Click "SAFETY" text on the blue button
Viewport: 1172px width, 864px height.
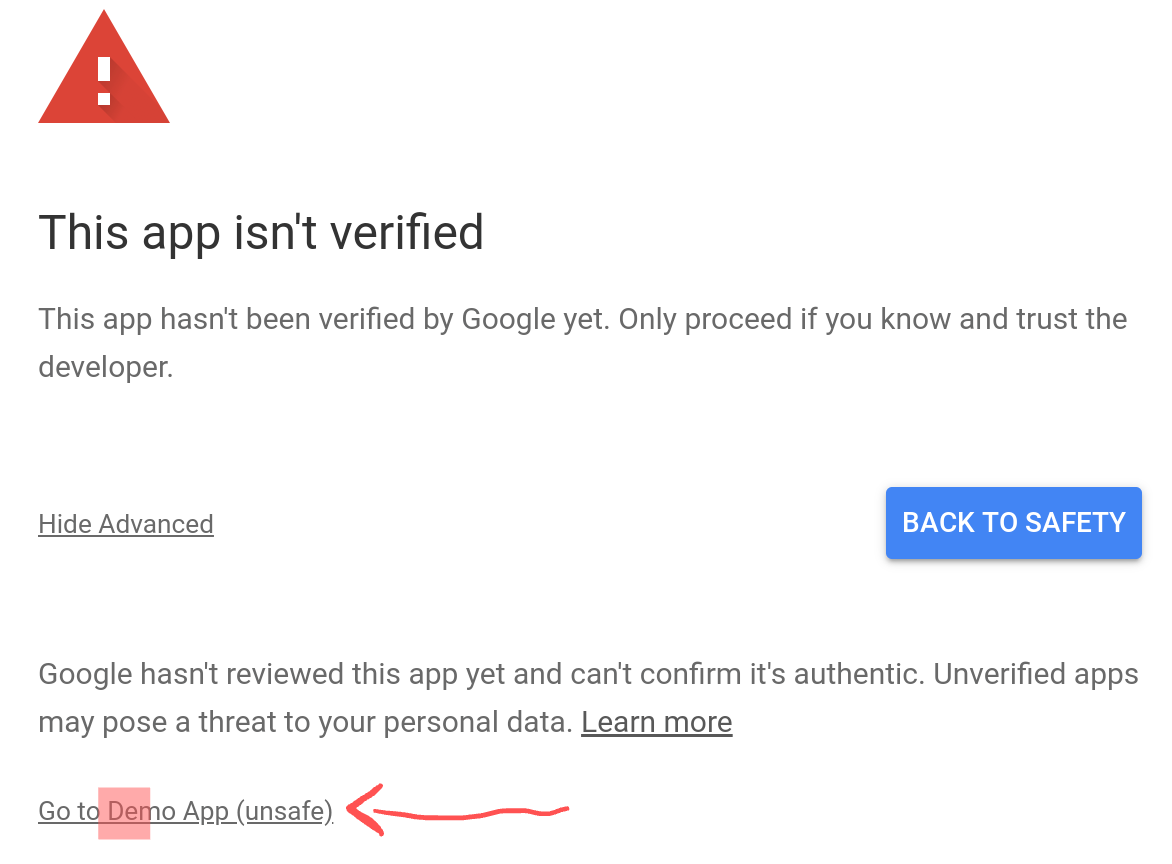pos(1075,522)
